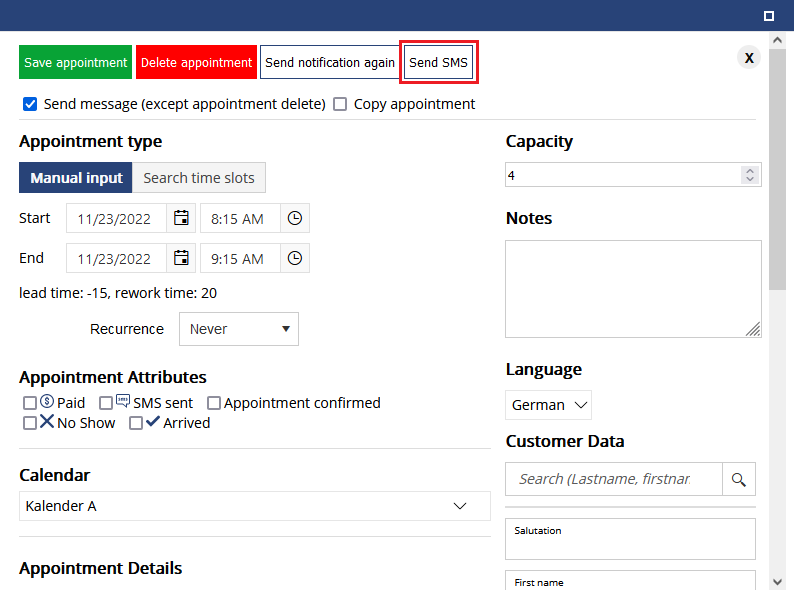Mark the appointment as No Show
The height and width of the screenshot is (595, 794).
[x=30, y=423]
